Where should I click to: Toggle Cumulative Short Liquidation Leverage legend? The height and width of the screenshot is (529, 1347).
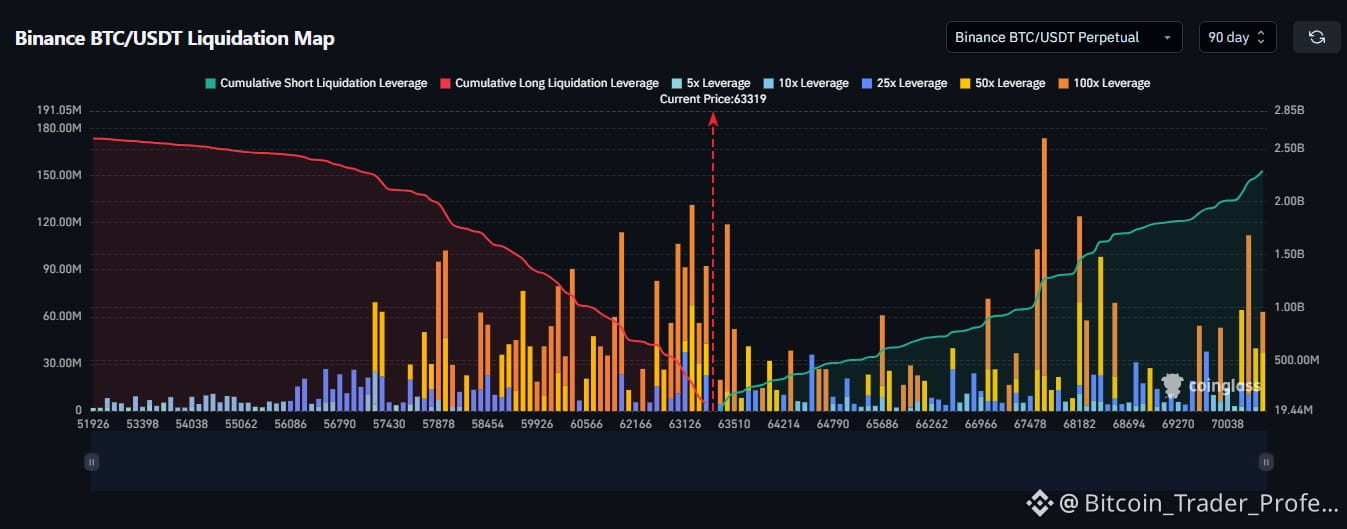(x=315, y=83)
